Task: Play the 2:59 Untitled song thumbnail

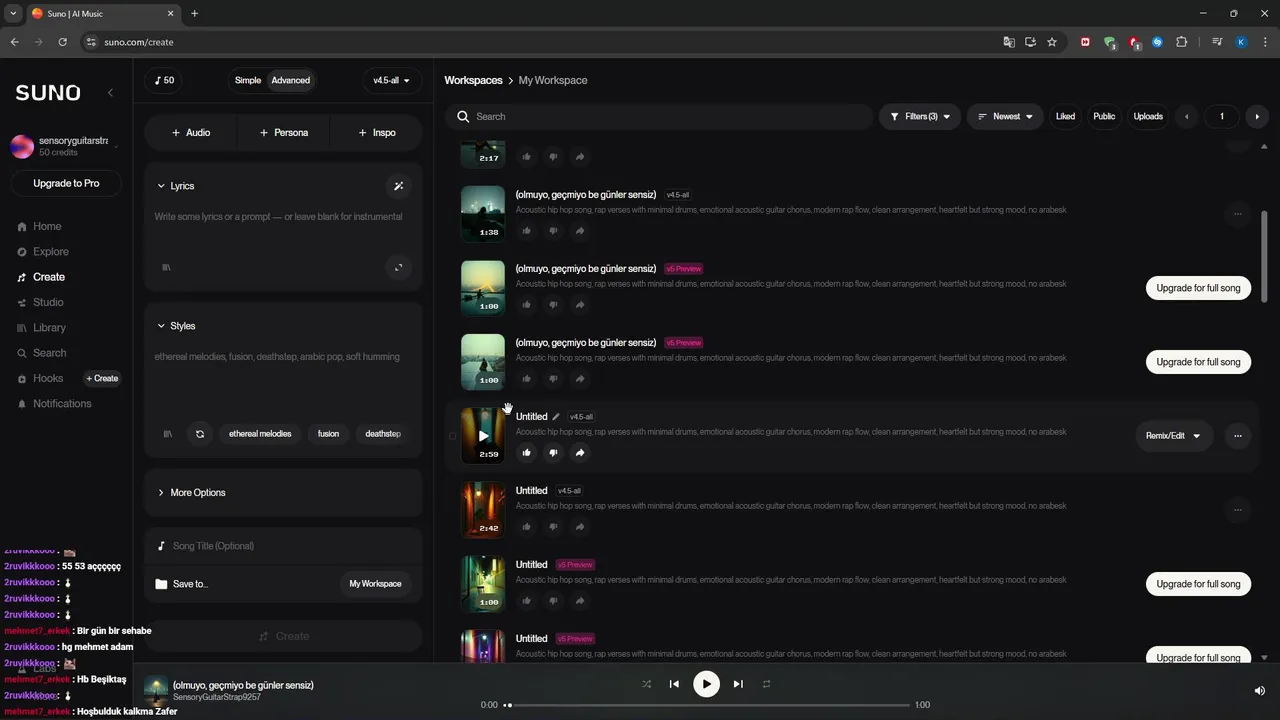Action: (x=483, y=436)
